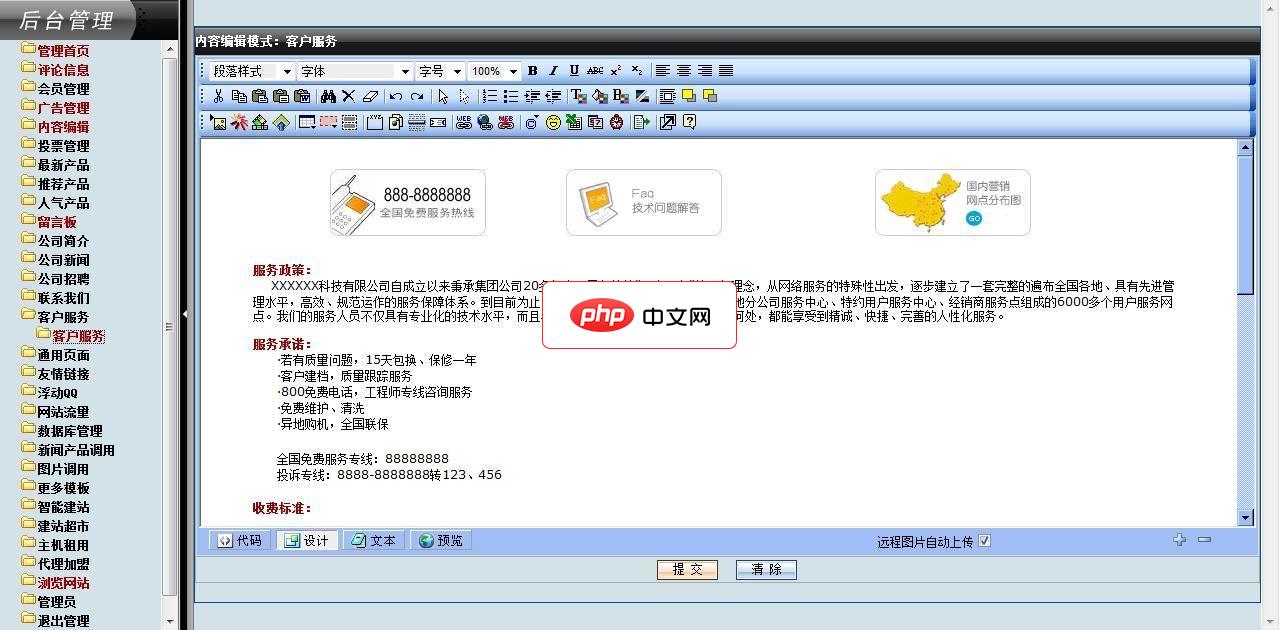Click the numbered list icon
The image size is (1280, 630).
490,96
